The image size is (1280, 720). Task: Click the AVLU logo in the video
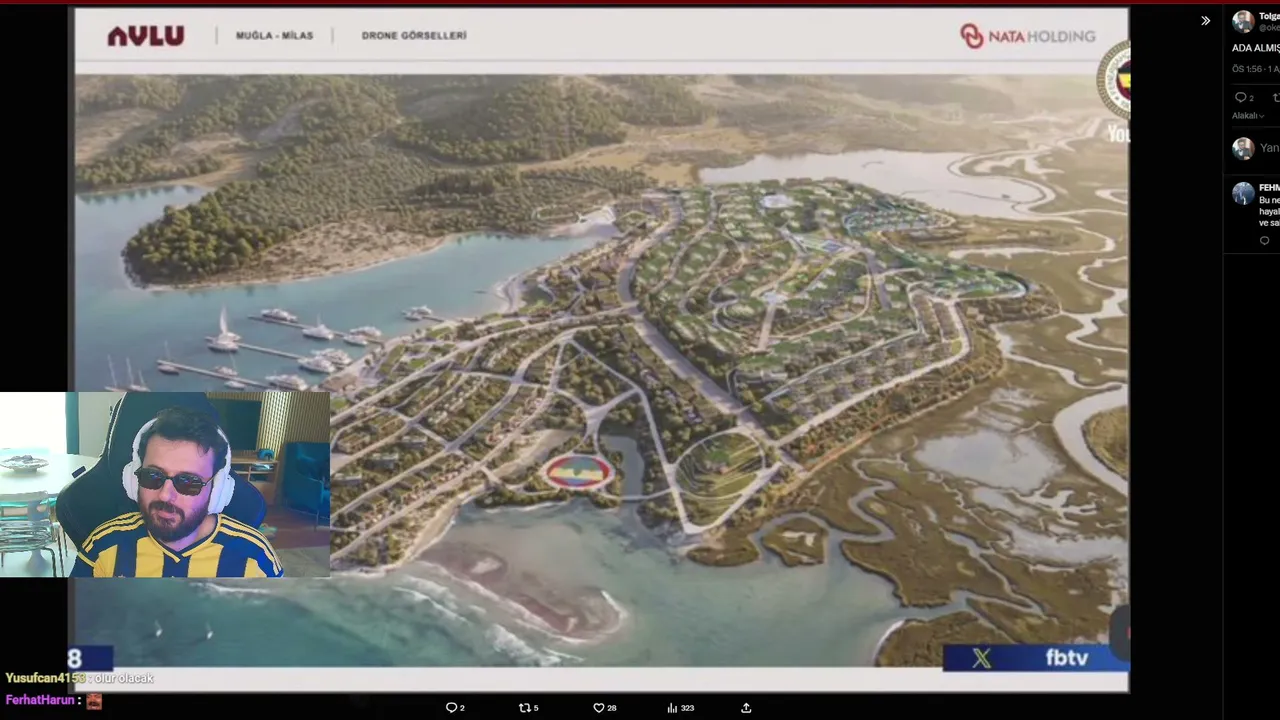point(146,36)
